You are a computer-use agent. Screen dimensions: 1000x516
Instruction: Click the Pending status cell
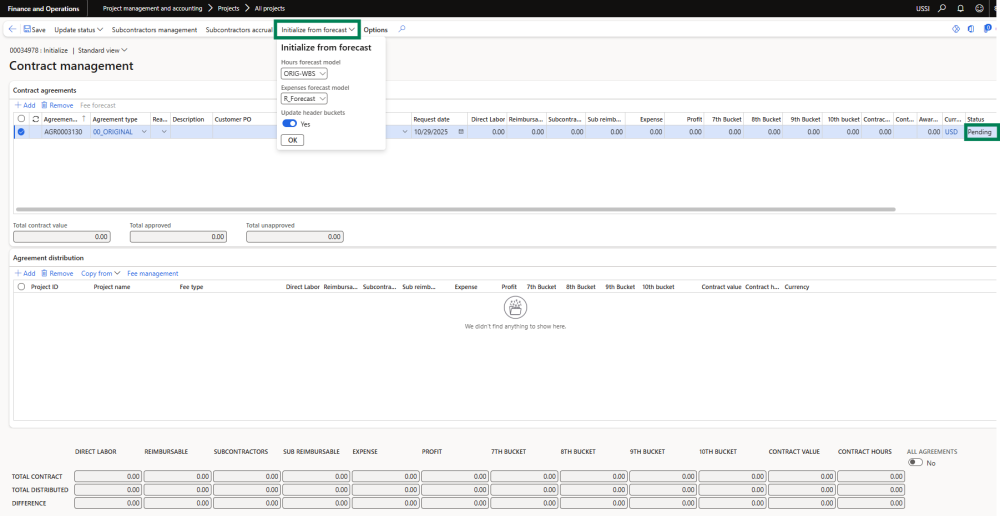pos(980,132)
